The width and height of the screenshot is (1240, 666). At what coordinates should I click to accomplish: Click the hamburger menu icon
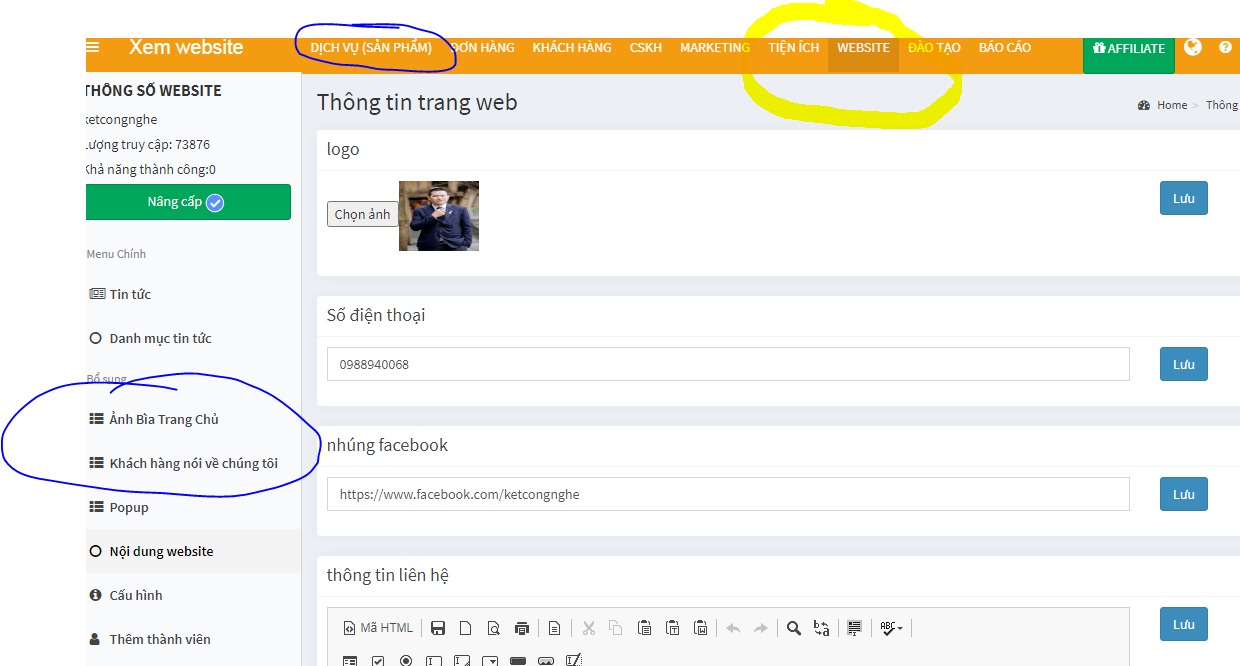(93, 47)
